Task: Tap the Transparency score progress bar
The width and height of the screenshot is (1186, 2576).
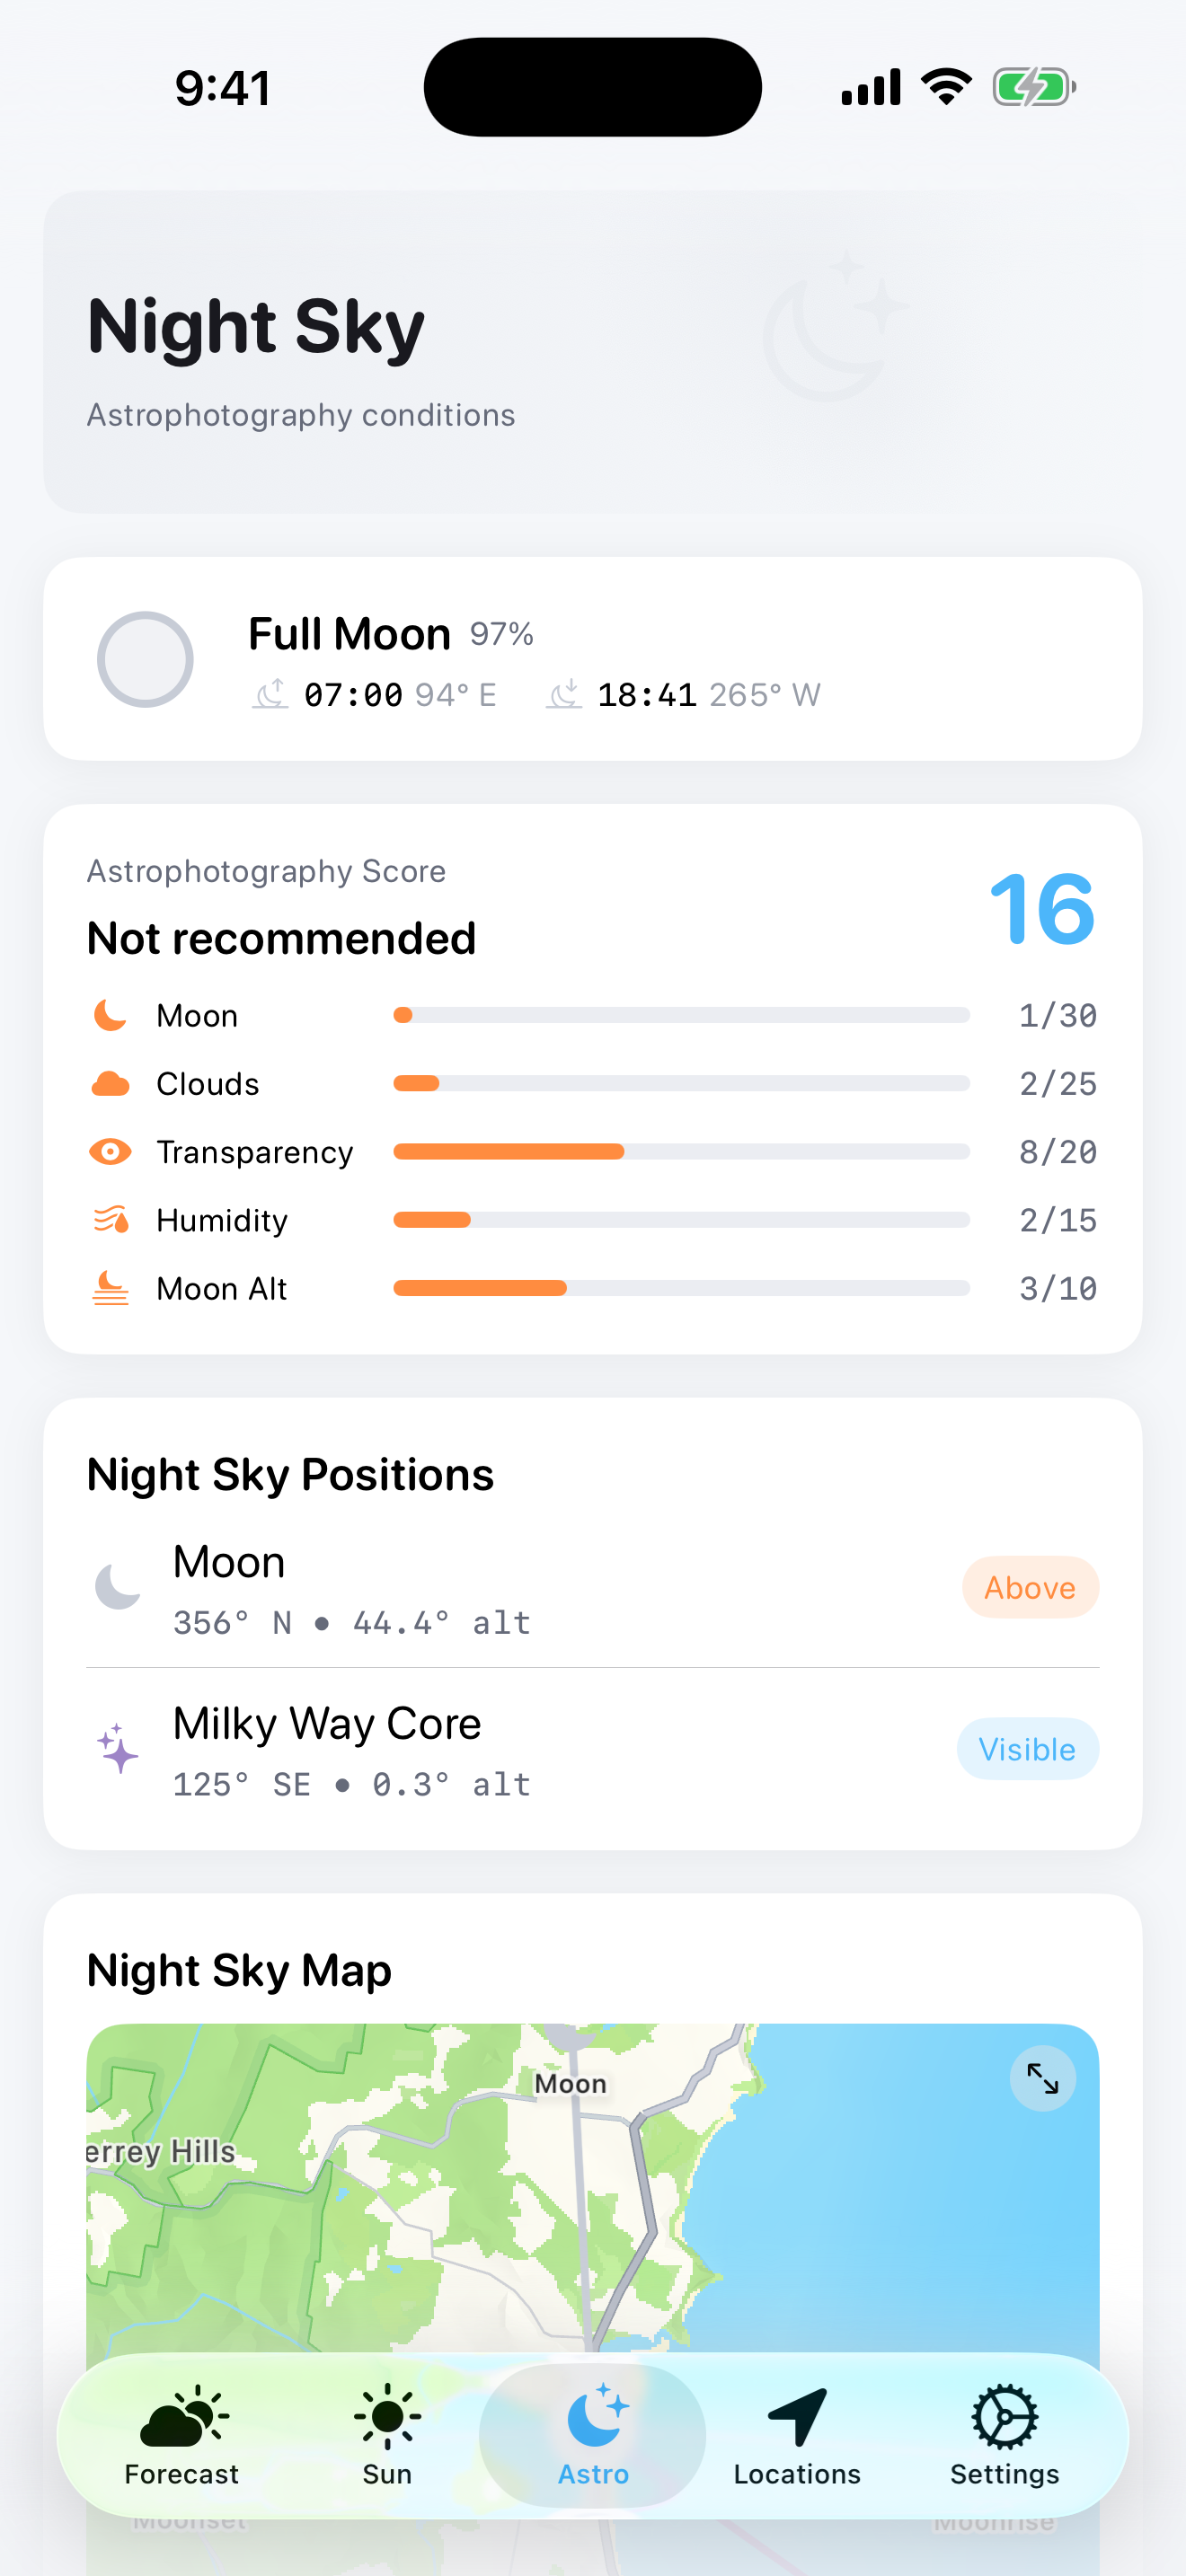Action: (681, 1152)
